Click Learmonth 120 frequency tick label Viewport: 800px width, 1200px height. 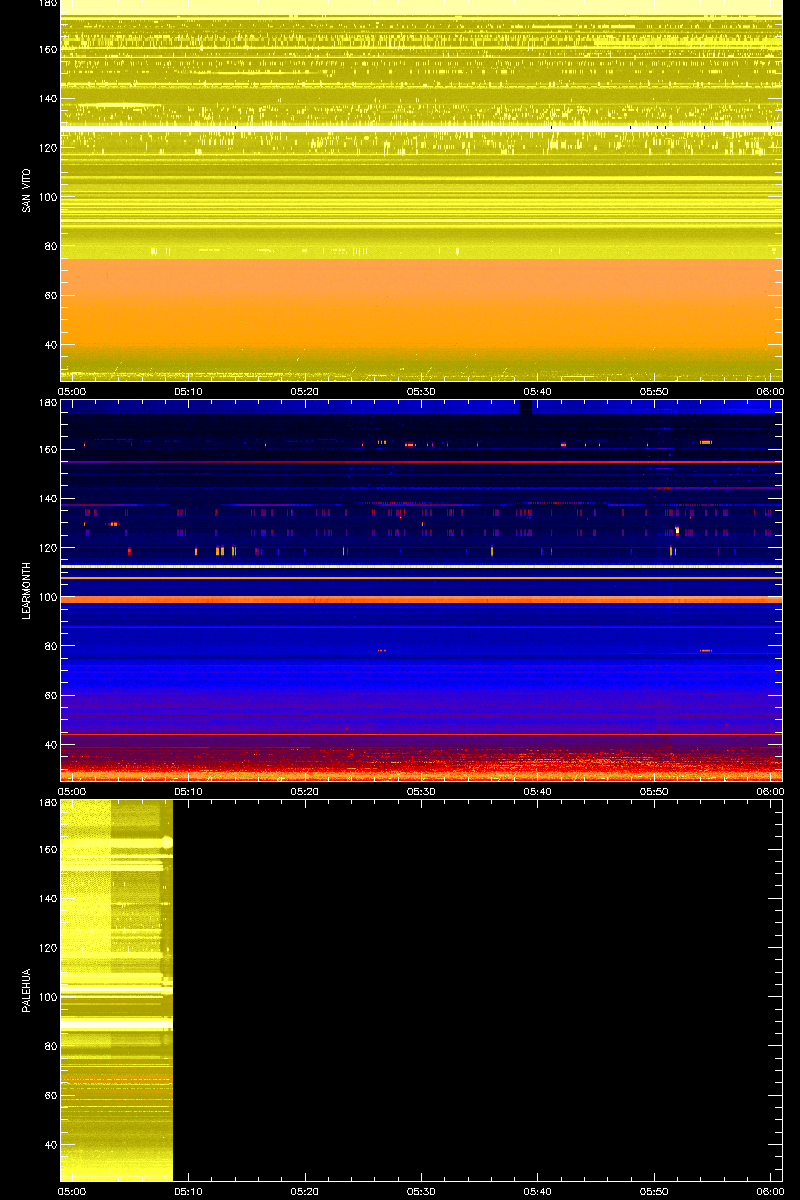point(47,548)
